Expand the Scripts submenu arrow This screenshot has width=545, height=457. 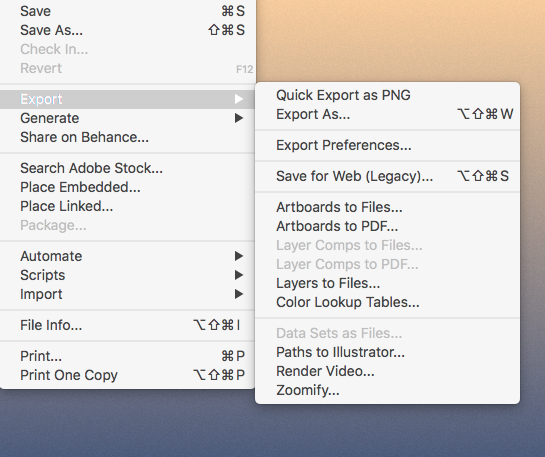click(239, 275)
